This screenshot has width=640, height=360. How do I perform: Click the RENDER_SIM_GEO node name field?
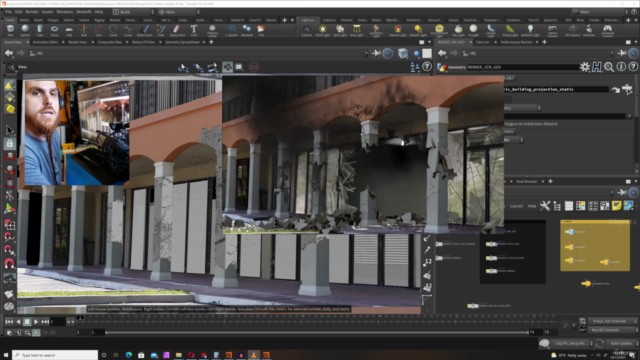(x=522, y=67)
